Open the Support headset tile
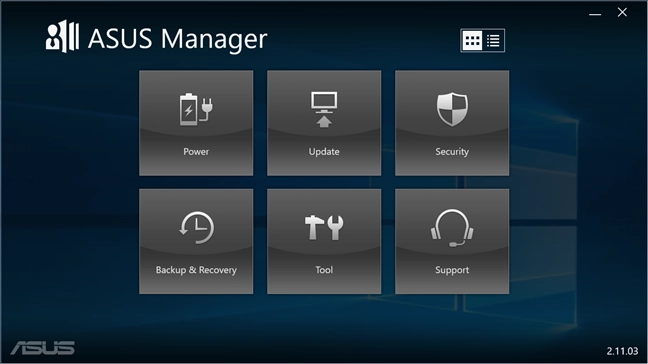Screen dimensions: 648x364 coord(452,241)
